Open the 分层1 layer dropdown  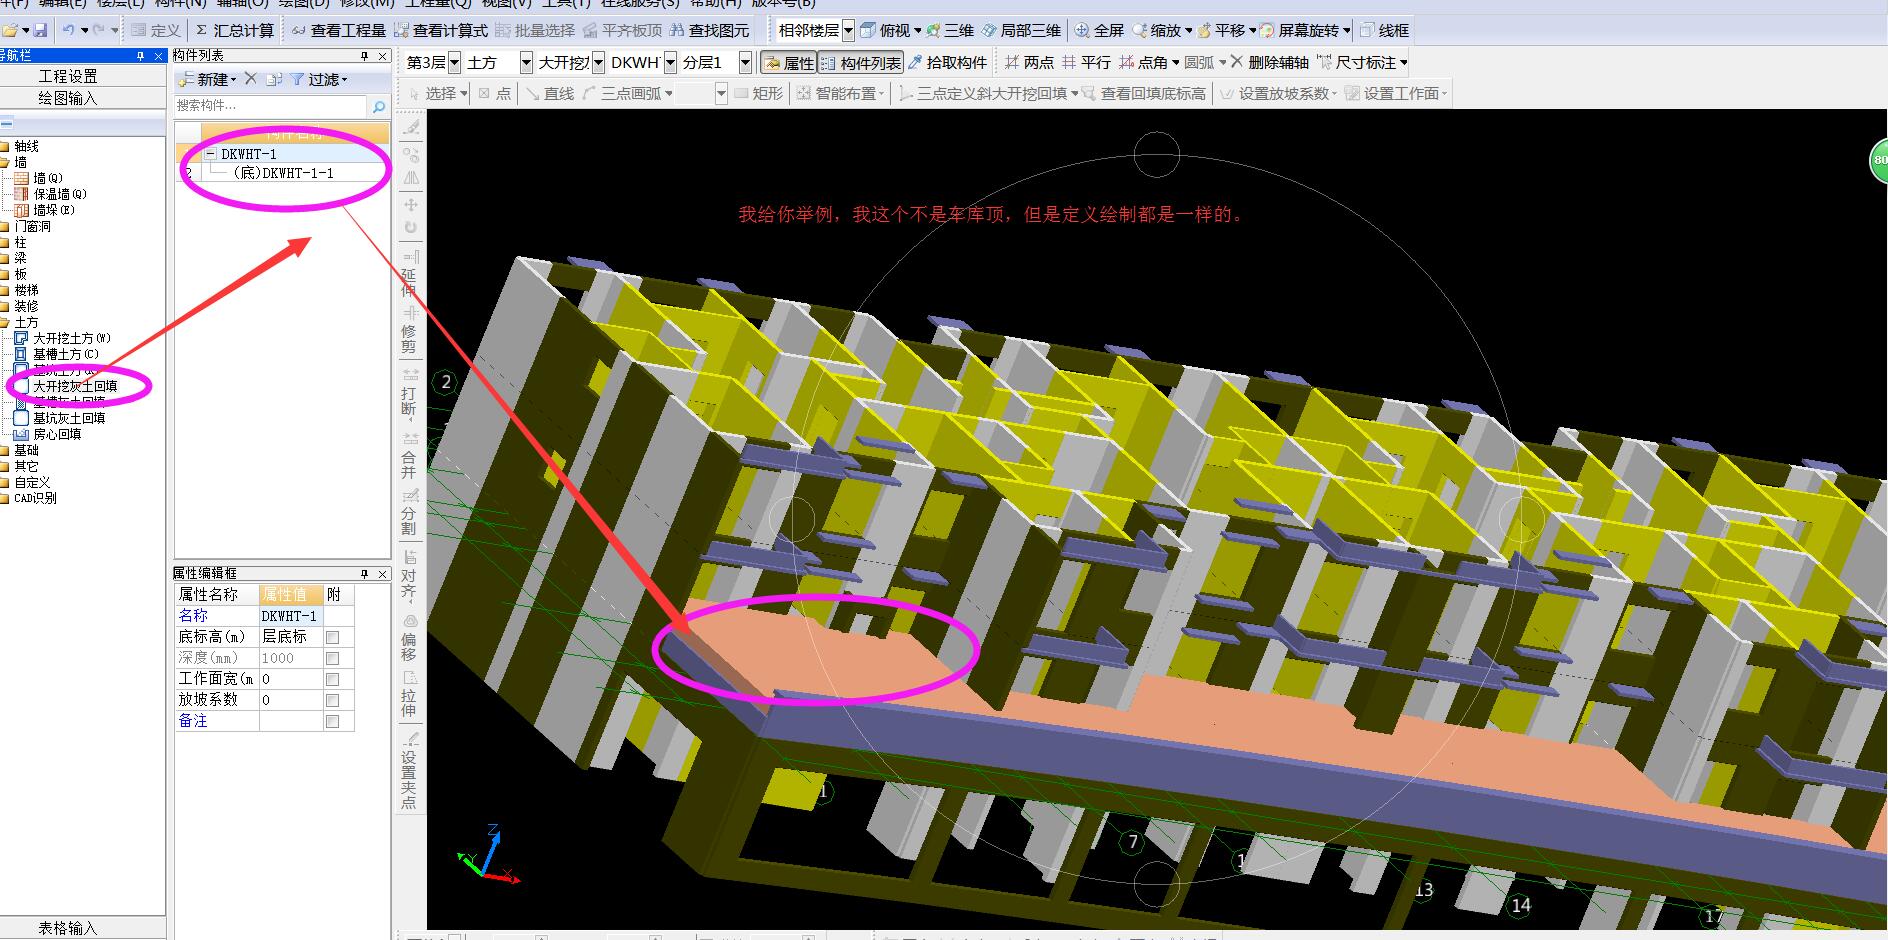745,63
